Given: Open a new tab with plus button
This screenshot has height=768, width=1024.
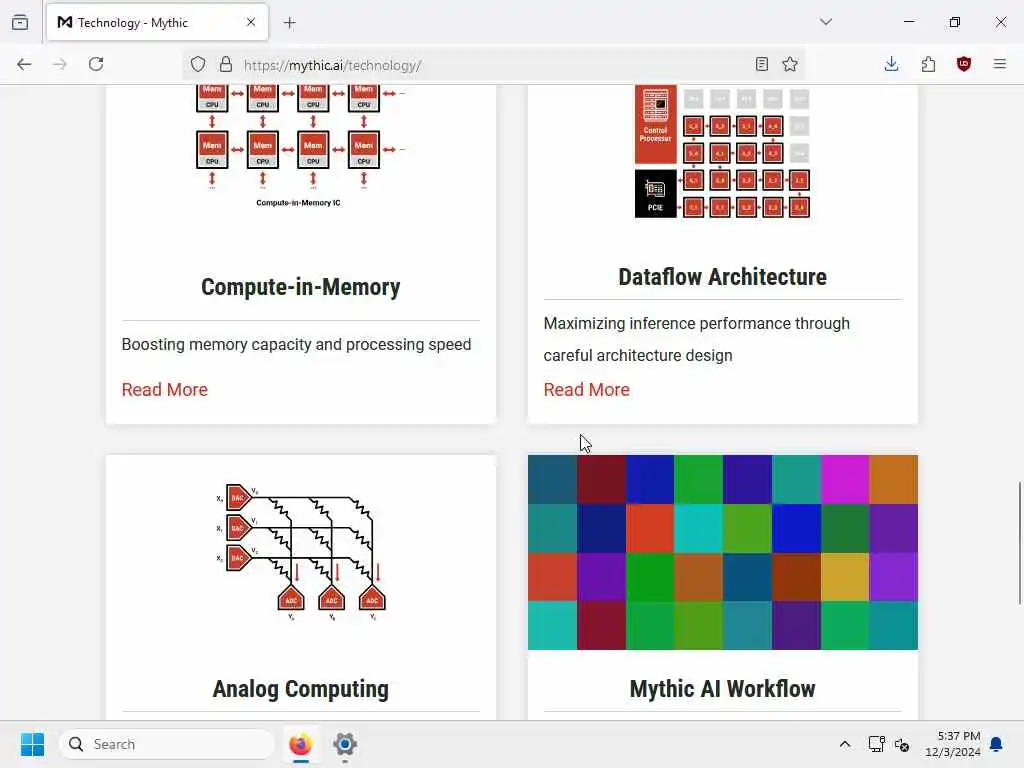Looking at the screenshot, I should (290, 23).
